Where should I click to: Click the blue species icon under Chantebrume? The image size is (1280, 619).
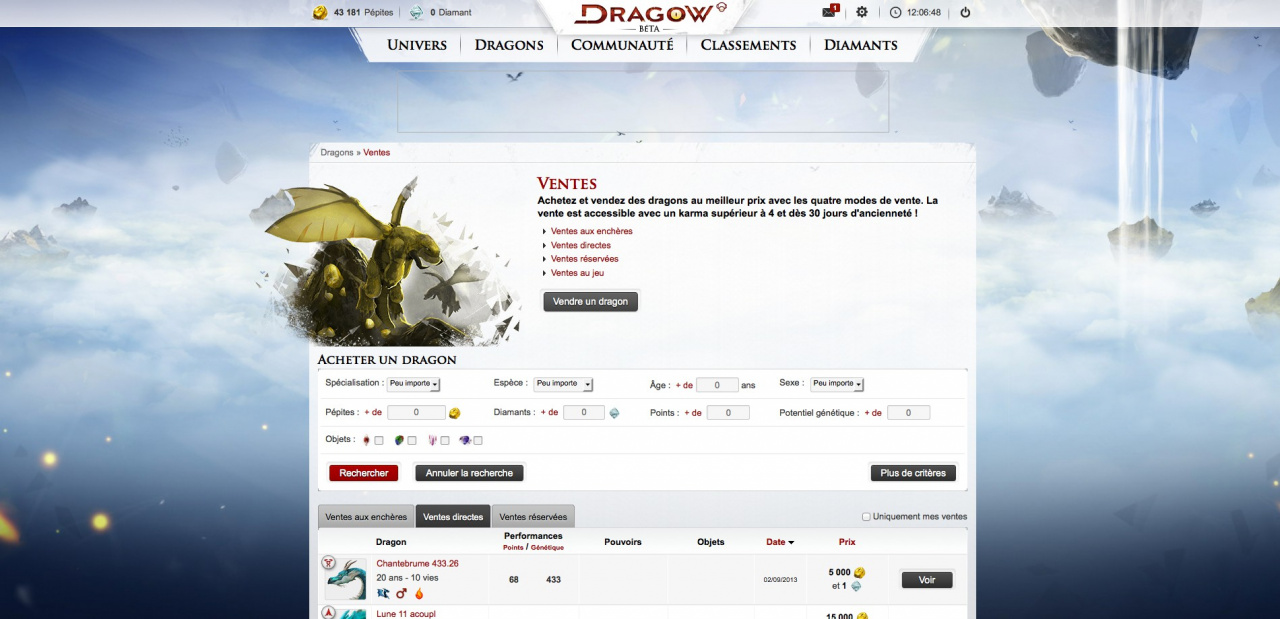click(383, 593)
